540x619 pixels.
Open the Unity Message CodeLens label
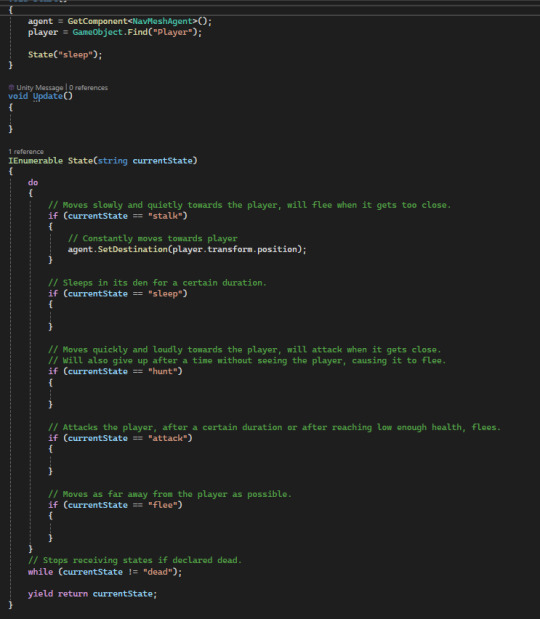(40, 88)
